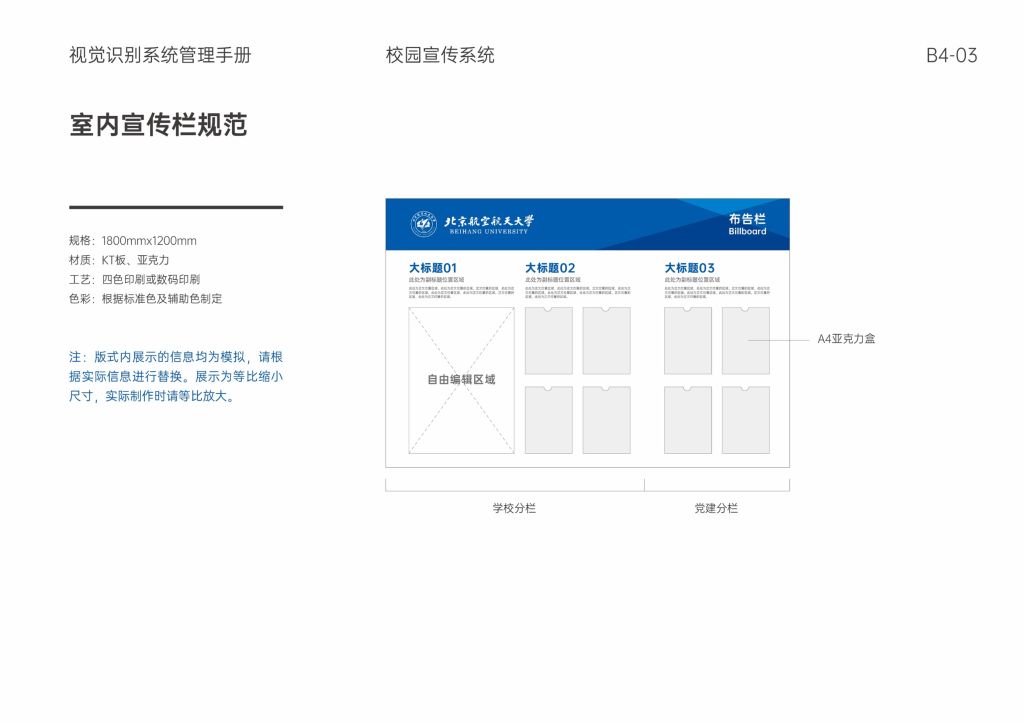This screenshot has height=723, width=1024.
Task: Click the 校园宣传系统 header text
Action: tap(440, 55)
